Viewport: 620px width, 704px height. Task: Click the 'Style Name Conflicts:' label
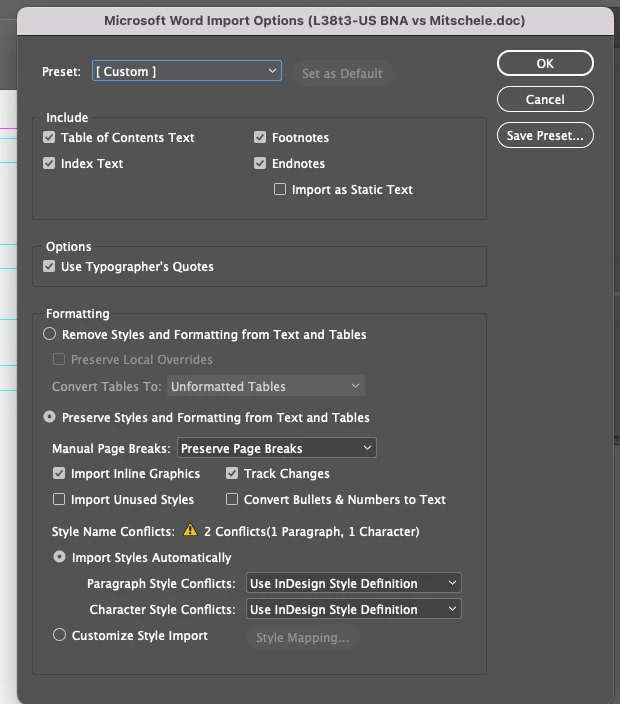pos(113,532)
